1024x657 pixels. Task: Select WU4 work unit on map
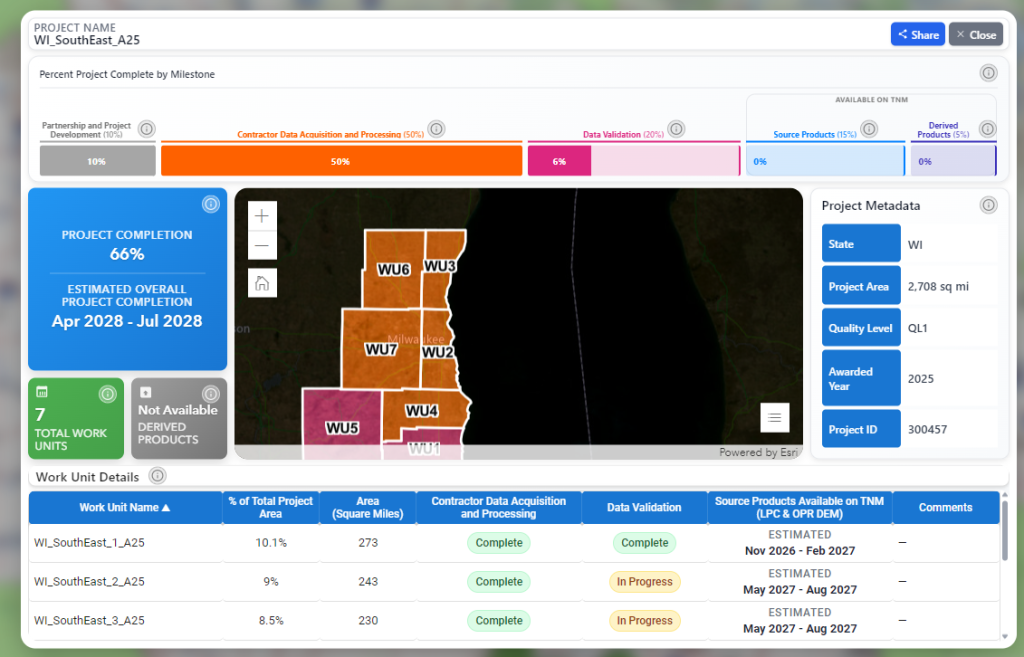(x=422, y=411)
